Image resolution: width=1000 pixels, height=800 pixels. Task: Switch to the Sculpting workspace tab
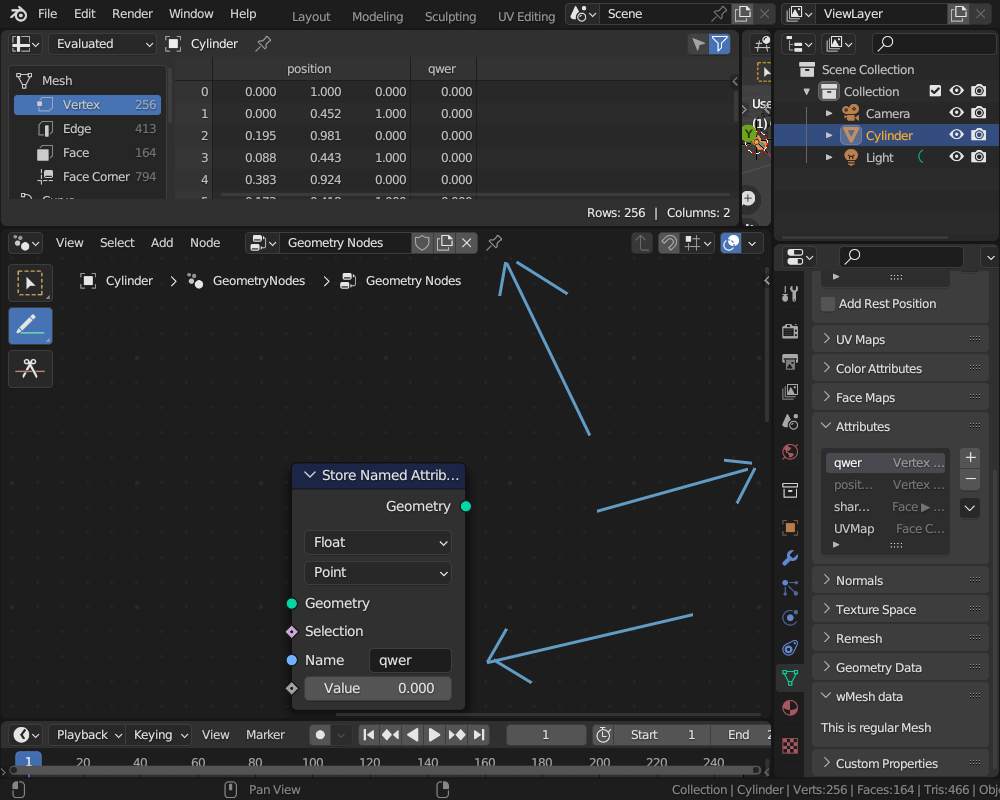(450, 16)
